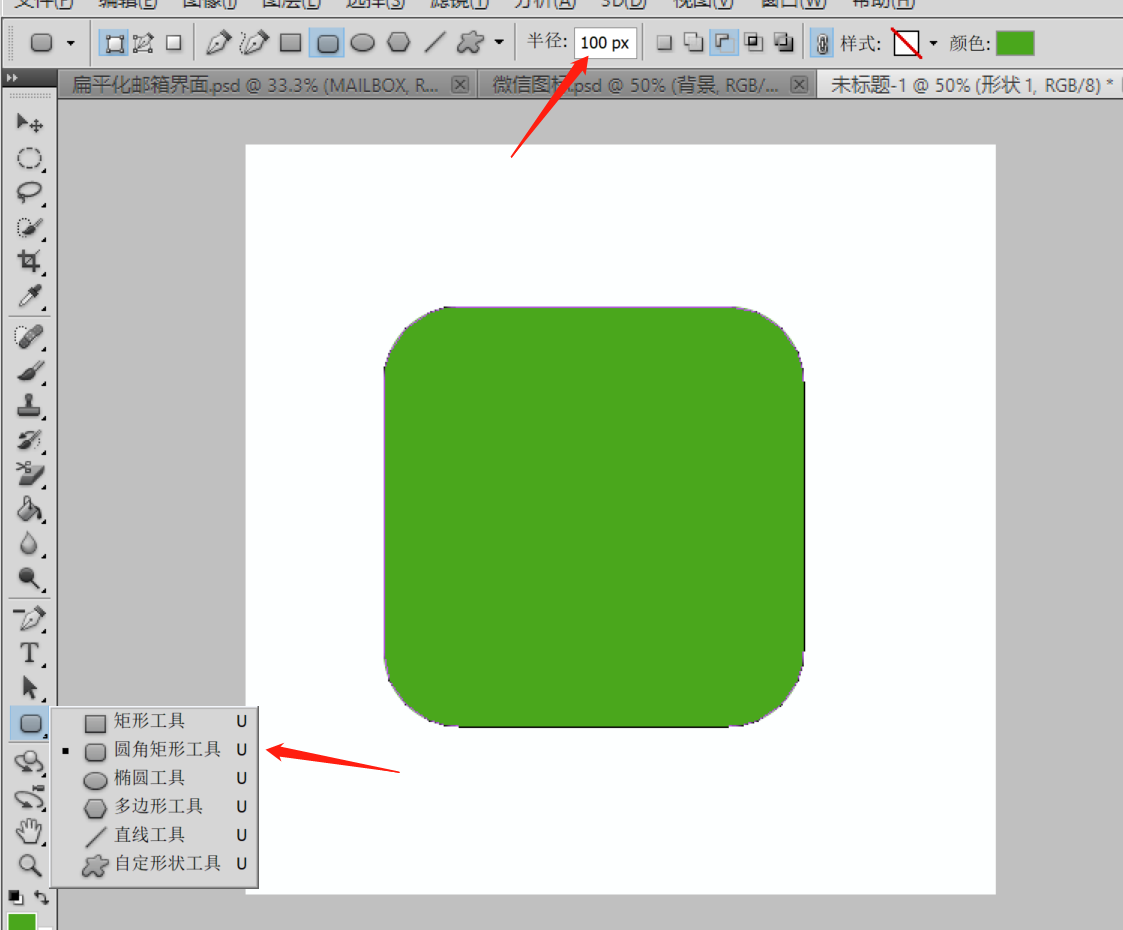Pick the Freeform Pen tool in options bar

point(254,42)
